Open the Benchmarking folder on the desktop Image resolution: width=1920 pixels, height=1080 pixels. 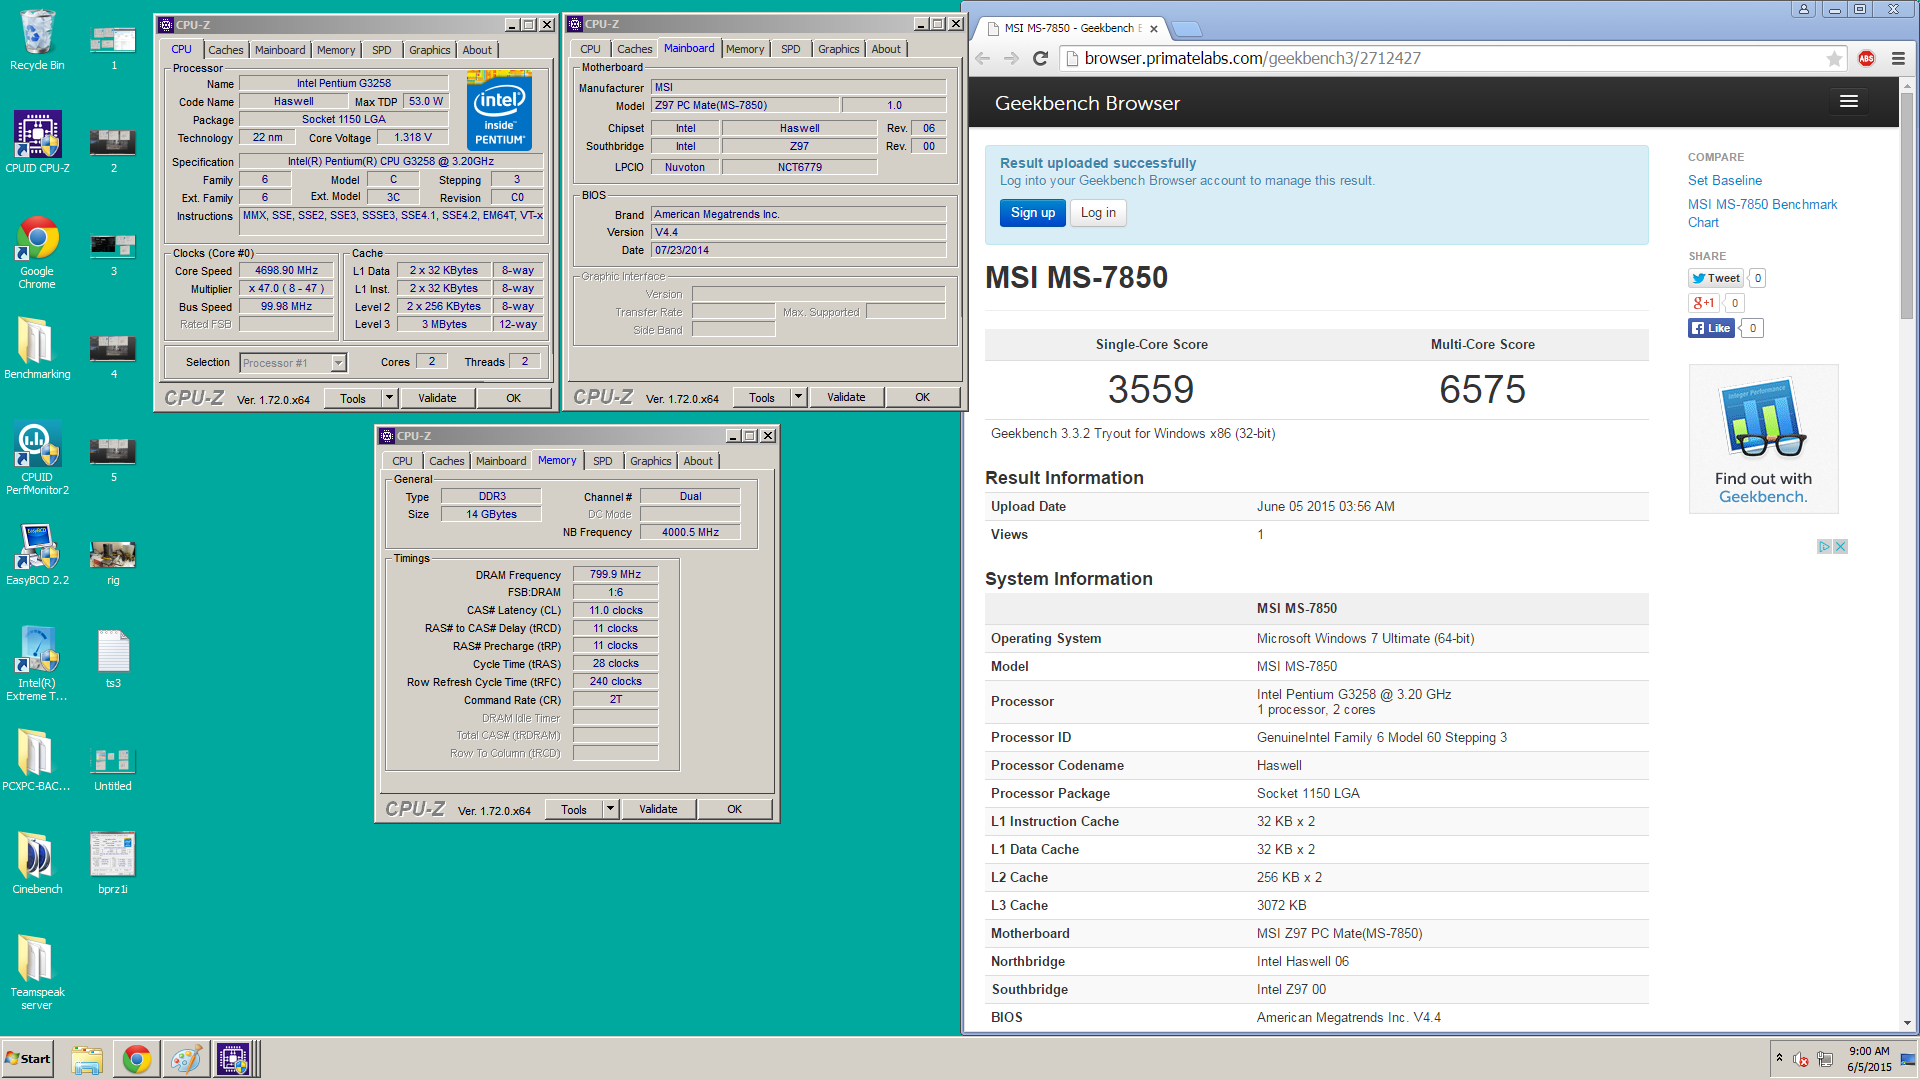pyautogui.click(x=37, y=347)
